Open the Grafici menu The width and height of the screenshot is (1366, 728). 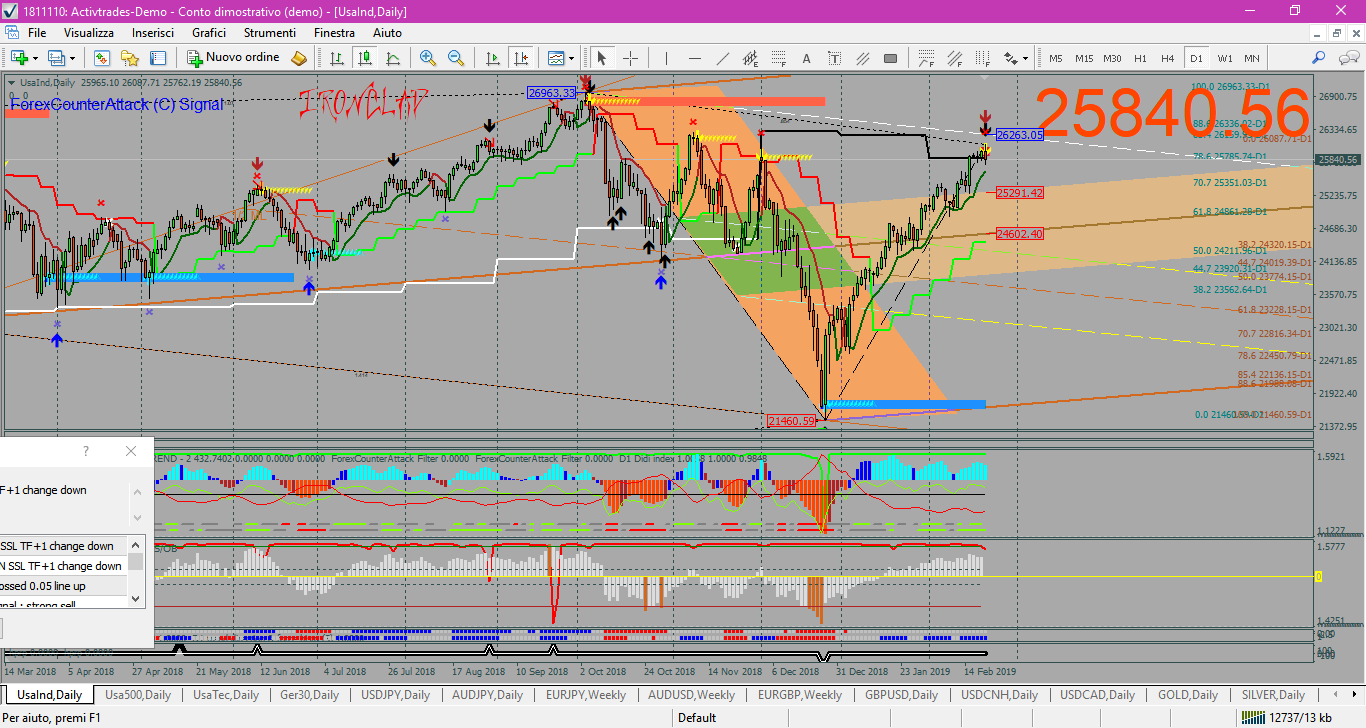209,33
